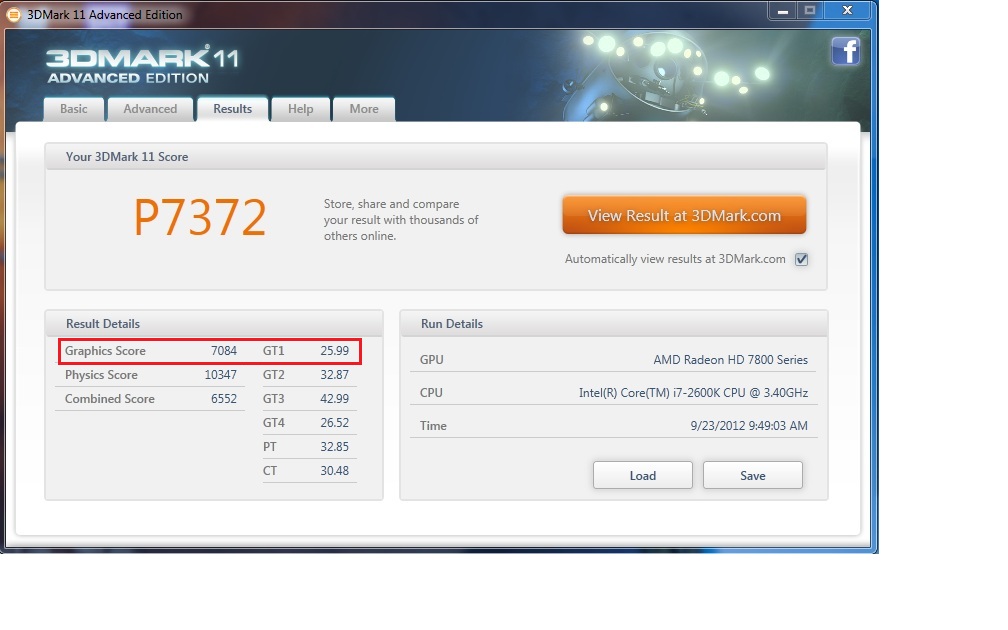Click the Combined Score value 6552
Image resolution: width=1008 pixels, height=630 pixels.
pyautogui.click(x=224, y=399)
